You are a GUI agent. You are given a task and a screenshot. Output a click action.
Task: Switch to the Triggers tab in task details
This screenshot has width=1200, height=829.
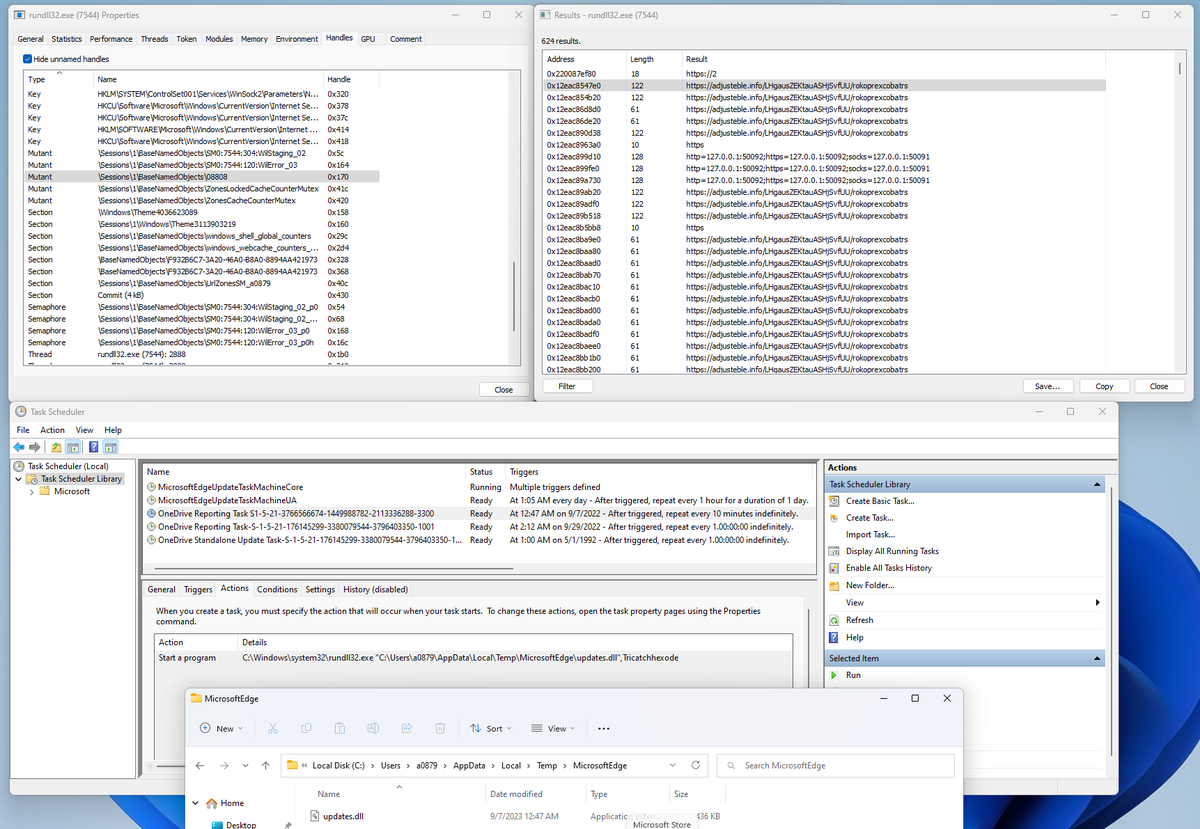coord(198,589)
